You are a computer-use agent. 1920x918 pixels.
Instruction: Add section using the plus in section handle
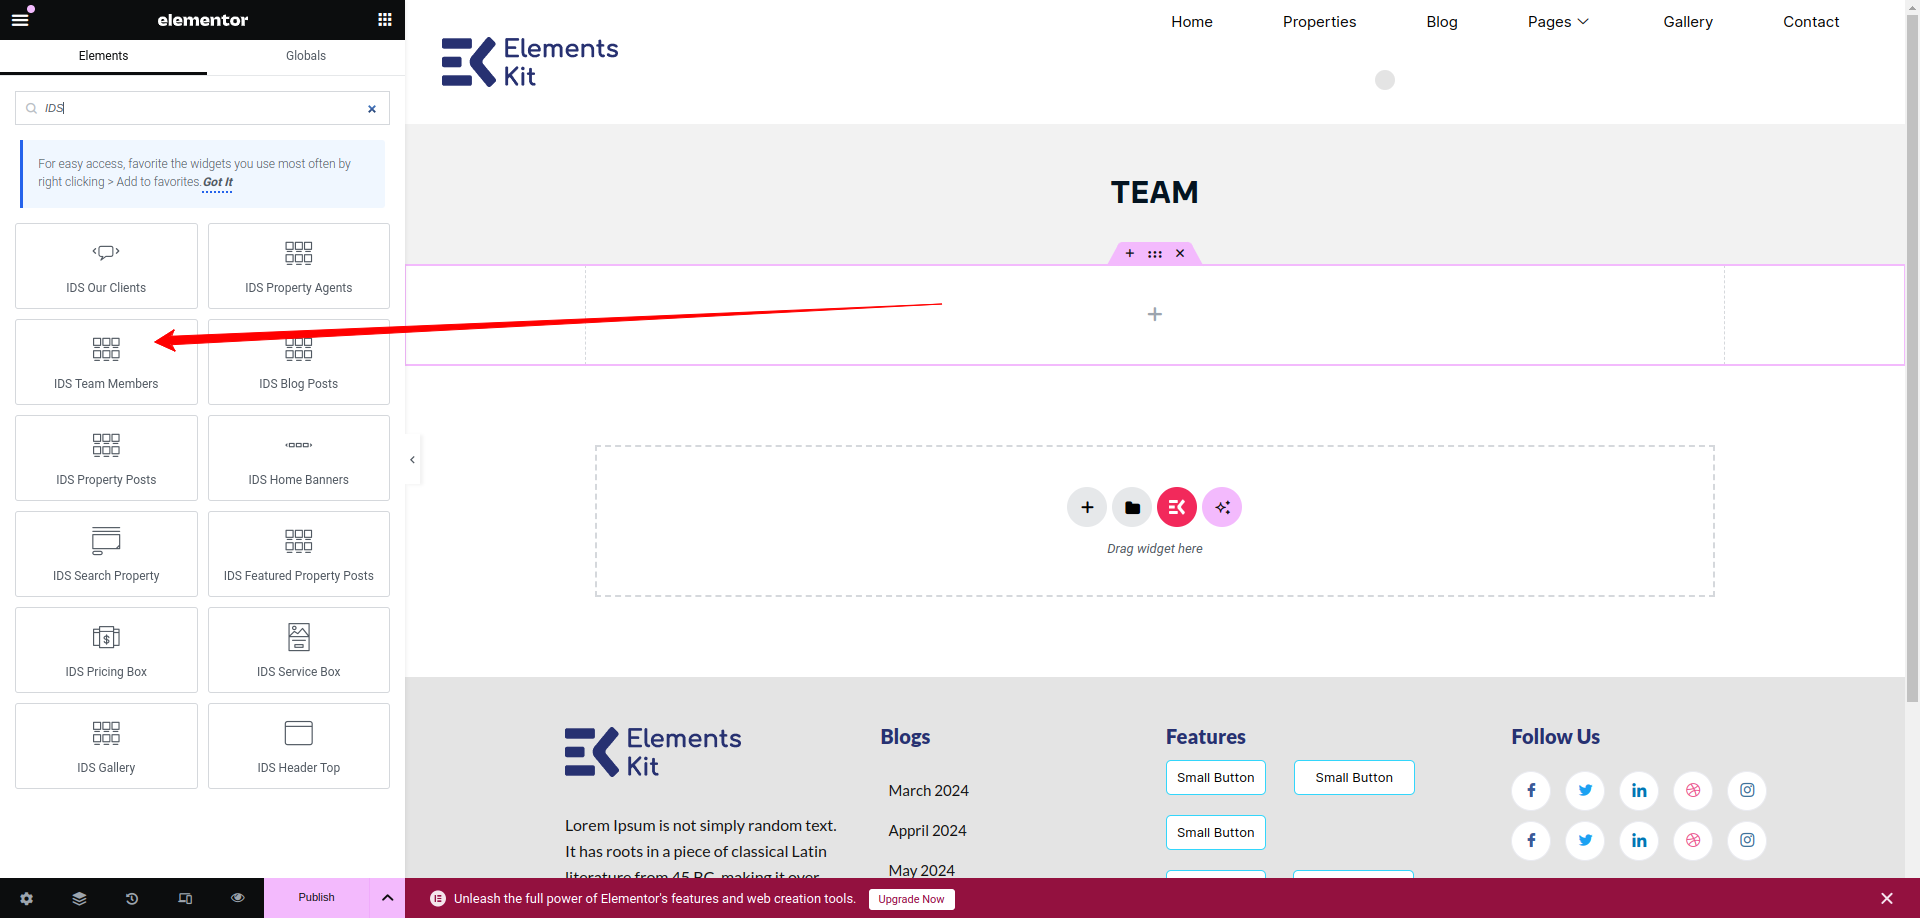(x=1130, y=253)
